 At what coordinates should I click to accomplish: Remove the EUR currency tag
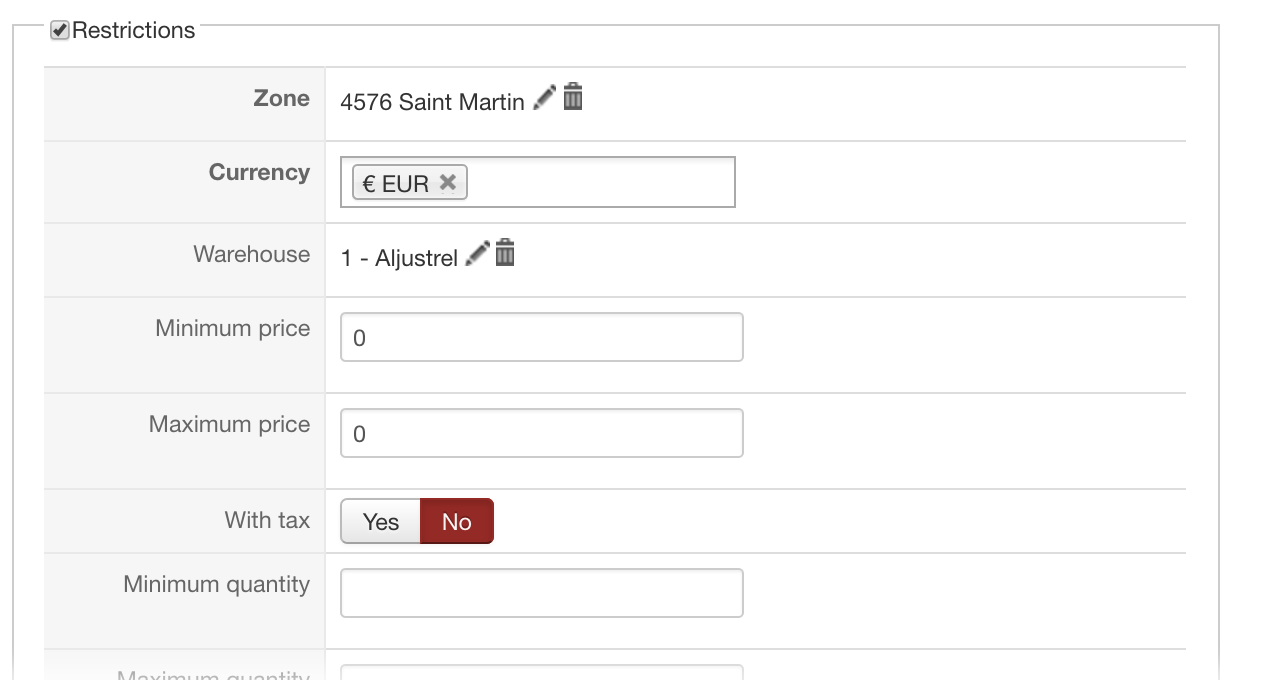[448, 182]
